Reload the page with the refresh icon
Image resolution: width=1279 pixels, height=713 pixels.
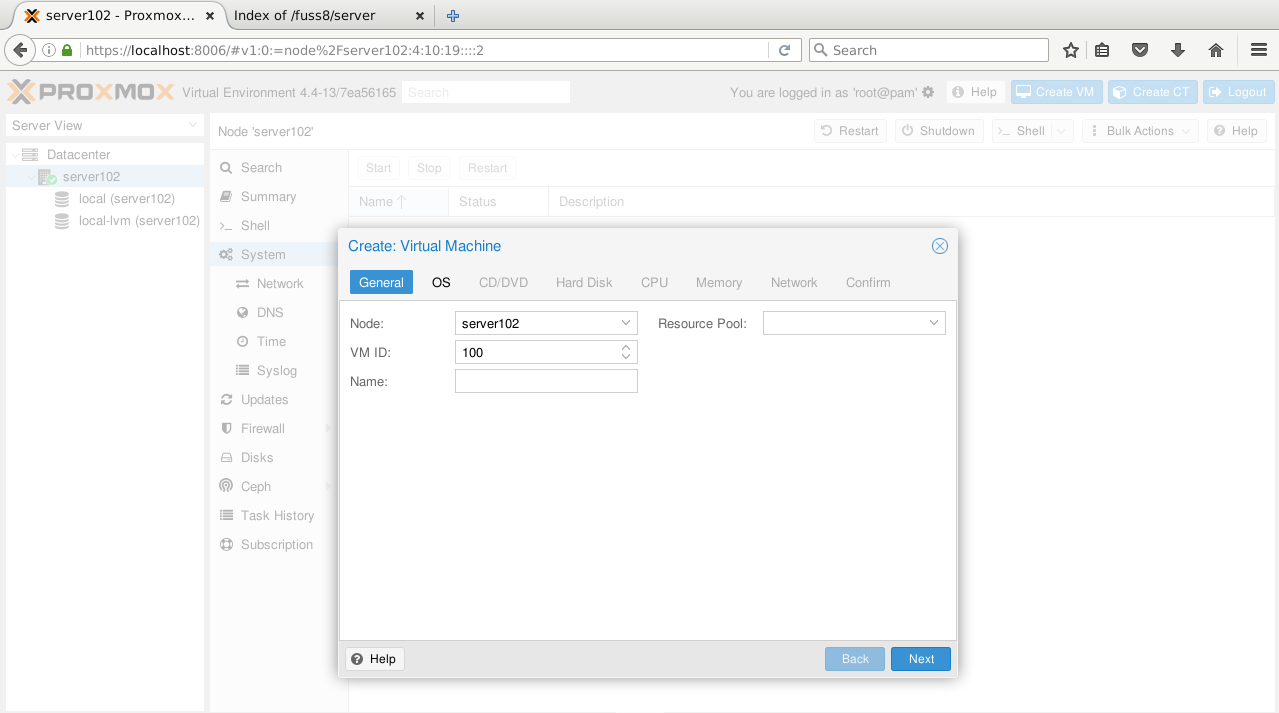(x=784, y=50)
